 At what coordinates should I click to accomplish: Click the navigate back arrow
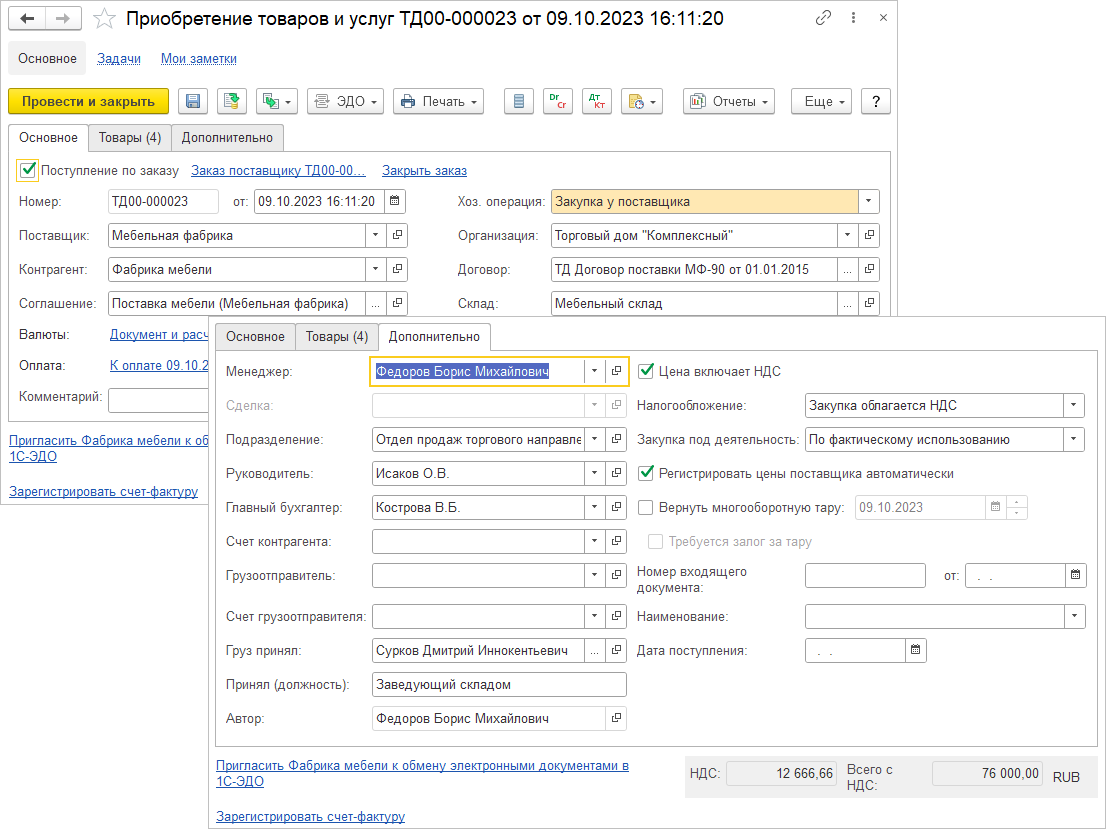[x=27, y=19]
